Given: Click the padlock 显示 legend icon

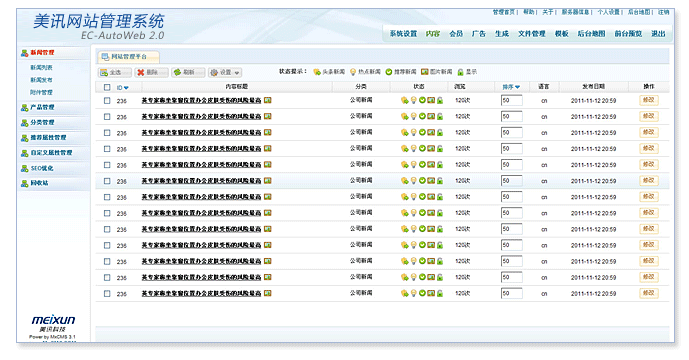Looking at the screenshot, I should pos(461,72).
